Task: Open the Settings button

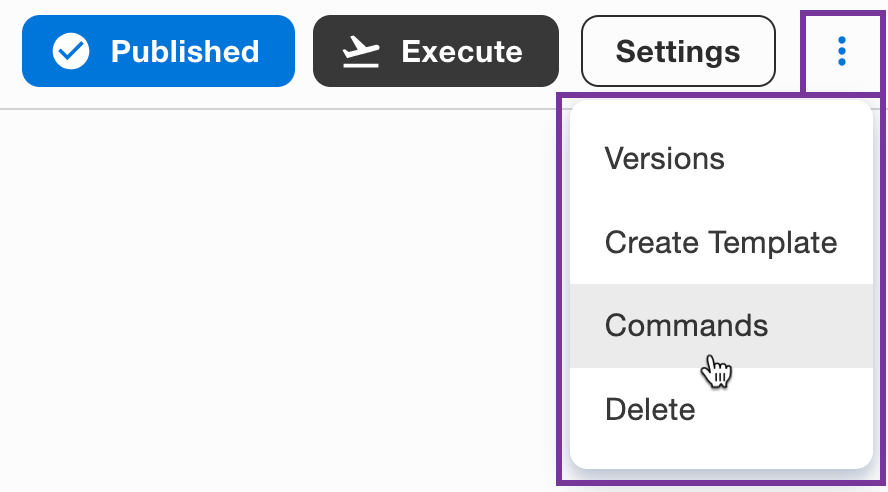Action: coord(678,51)
